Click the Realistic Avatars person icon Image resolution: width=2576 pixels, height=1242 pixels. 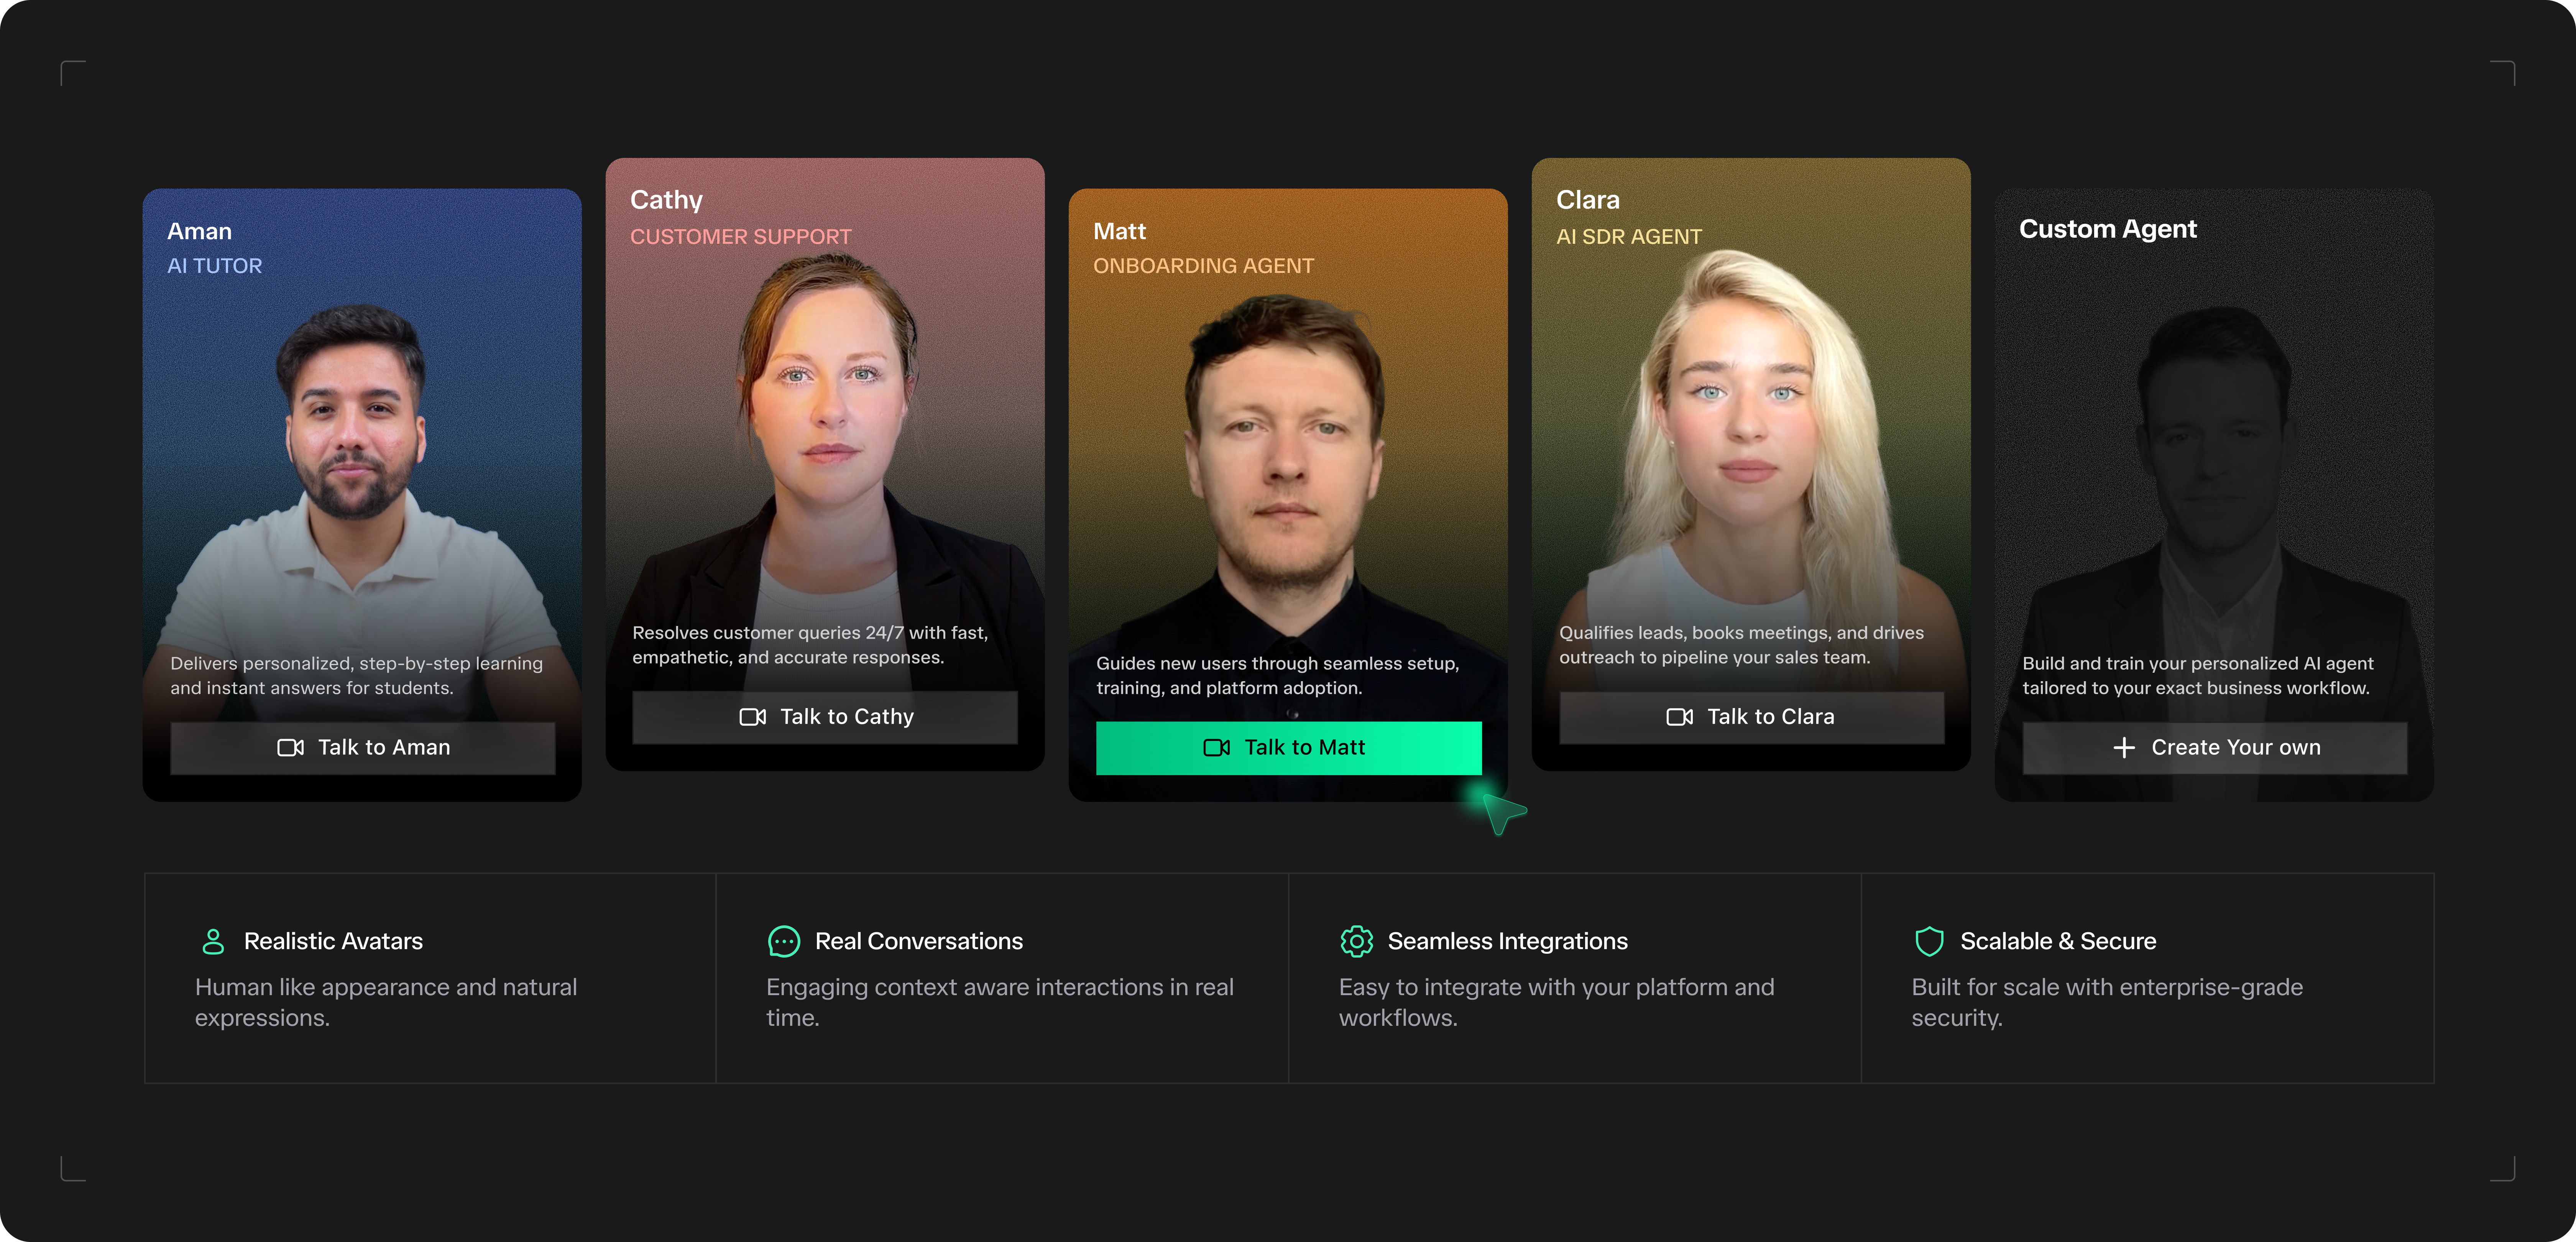213,941
